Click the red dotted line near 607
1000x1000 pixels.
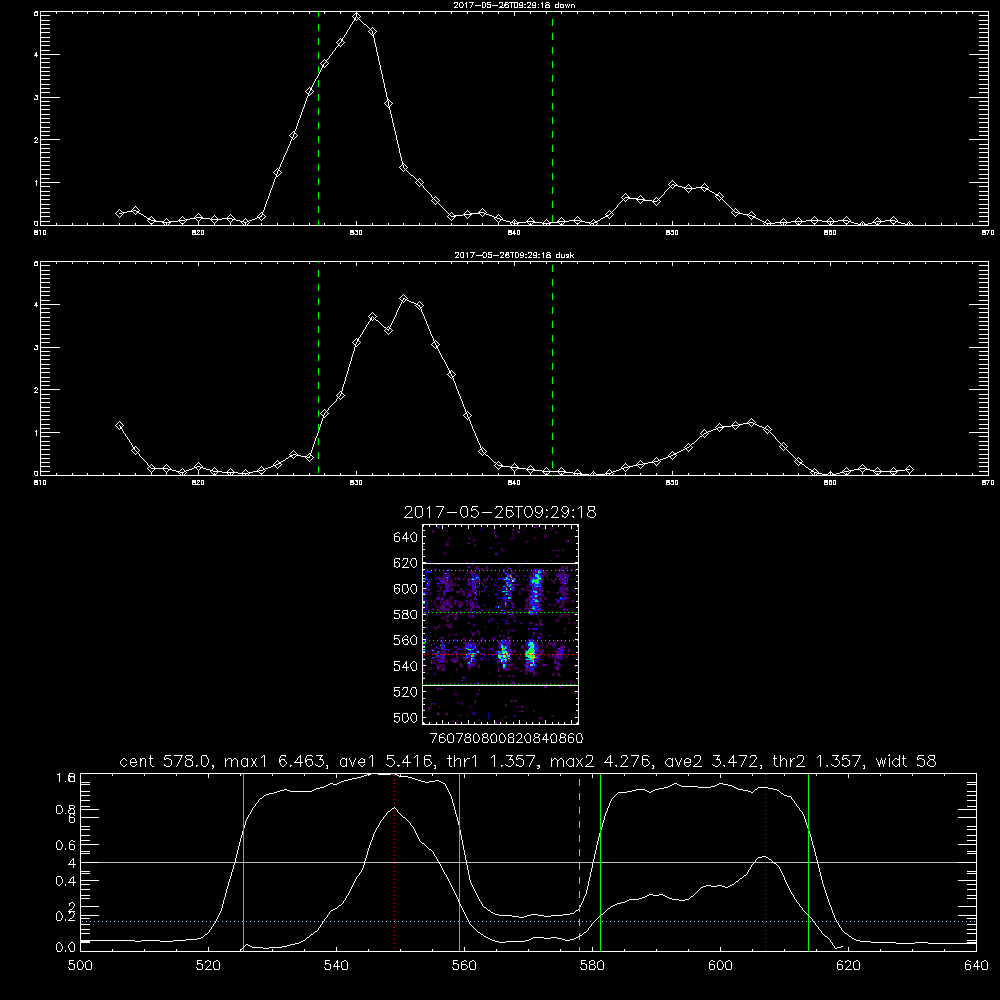[765, 861]
